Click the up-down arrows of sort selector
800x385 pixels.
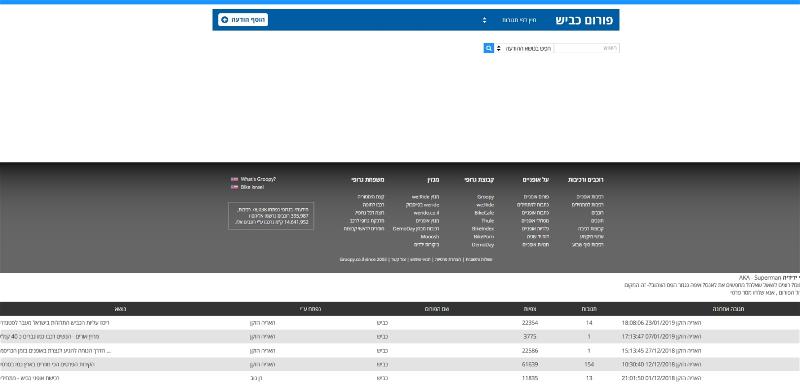coord(485,20)
